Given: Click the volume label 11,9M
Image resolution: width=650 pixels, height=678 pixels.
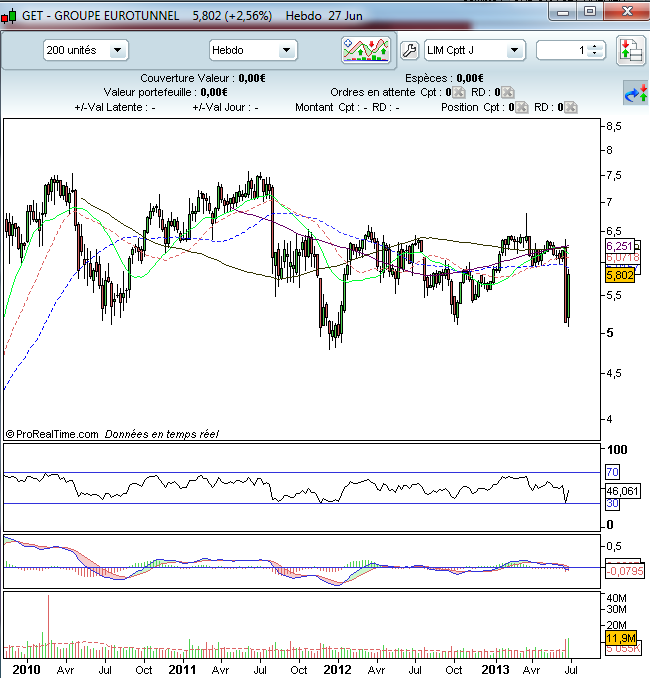Looking at the screenshot, I should click(x=621, y=638).
